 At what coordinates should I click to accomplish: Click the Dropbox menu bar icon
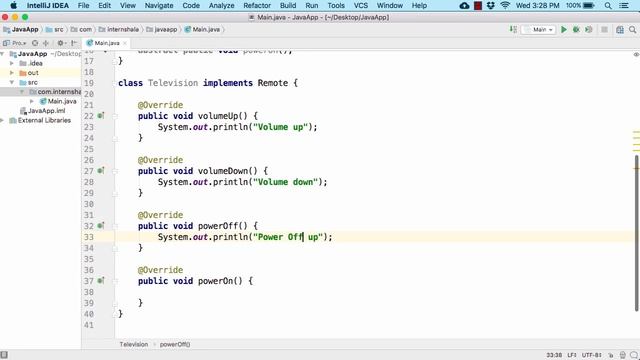point(491,5)
